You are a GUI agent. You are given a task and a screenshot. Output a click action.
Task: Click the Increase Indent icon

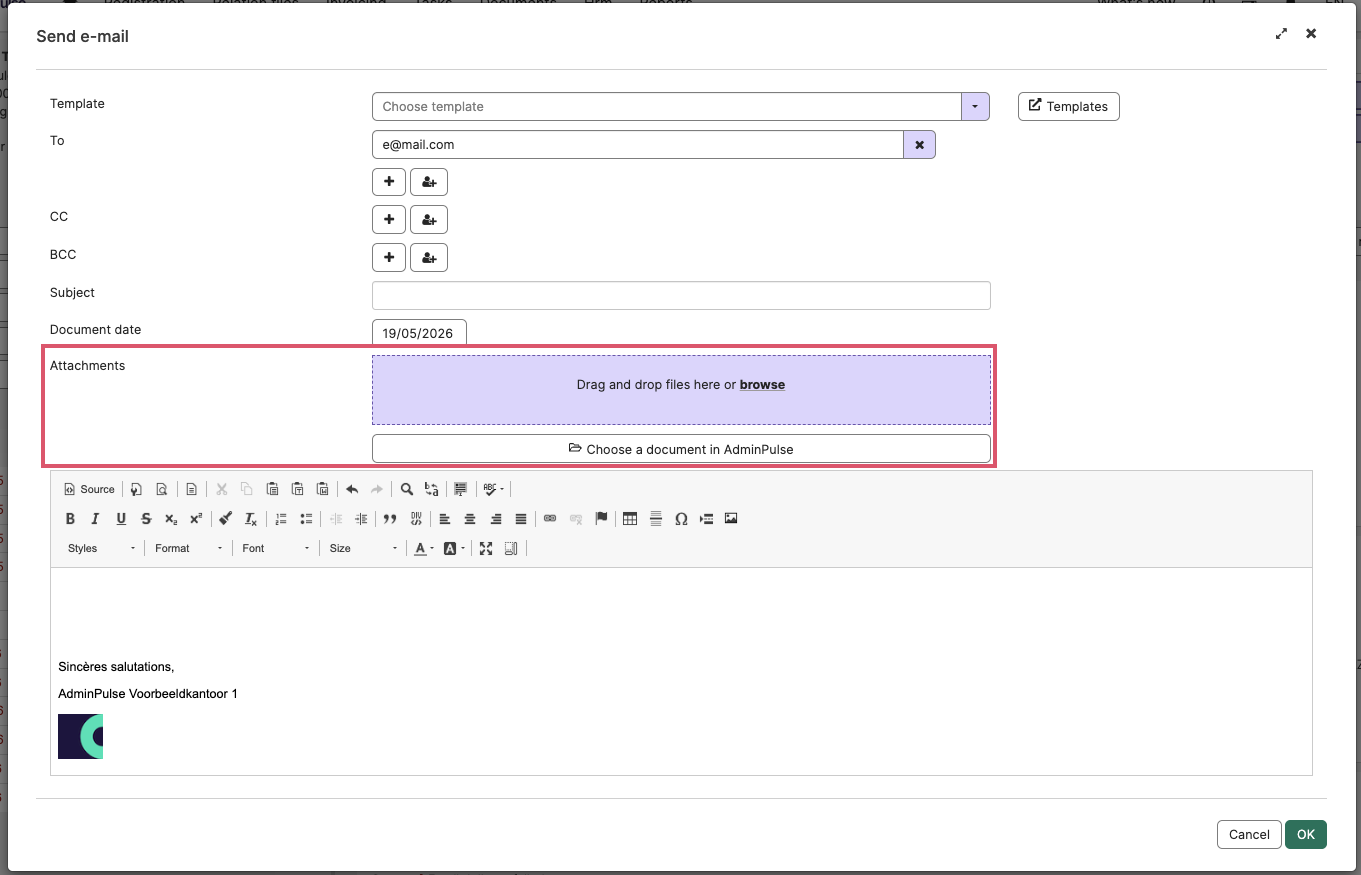click(361, 519)
